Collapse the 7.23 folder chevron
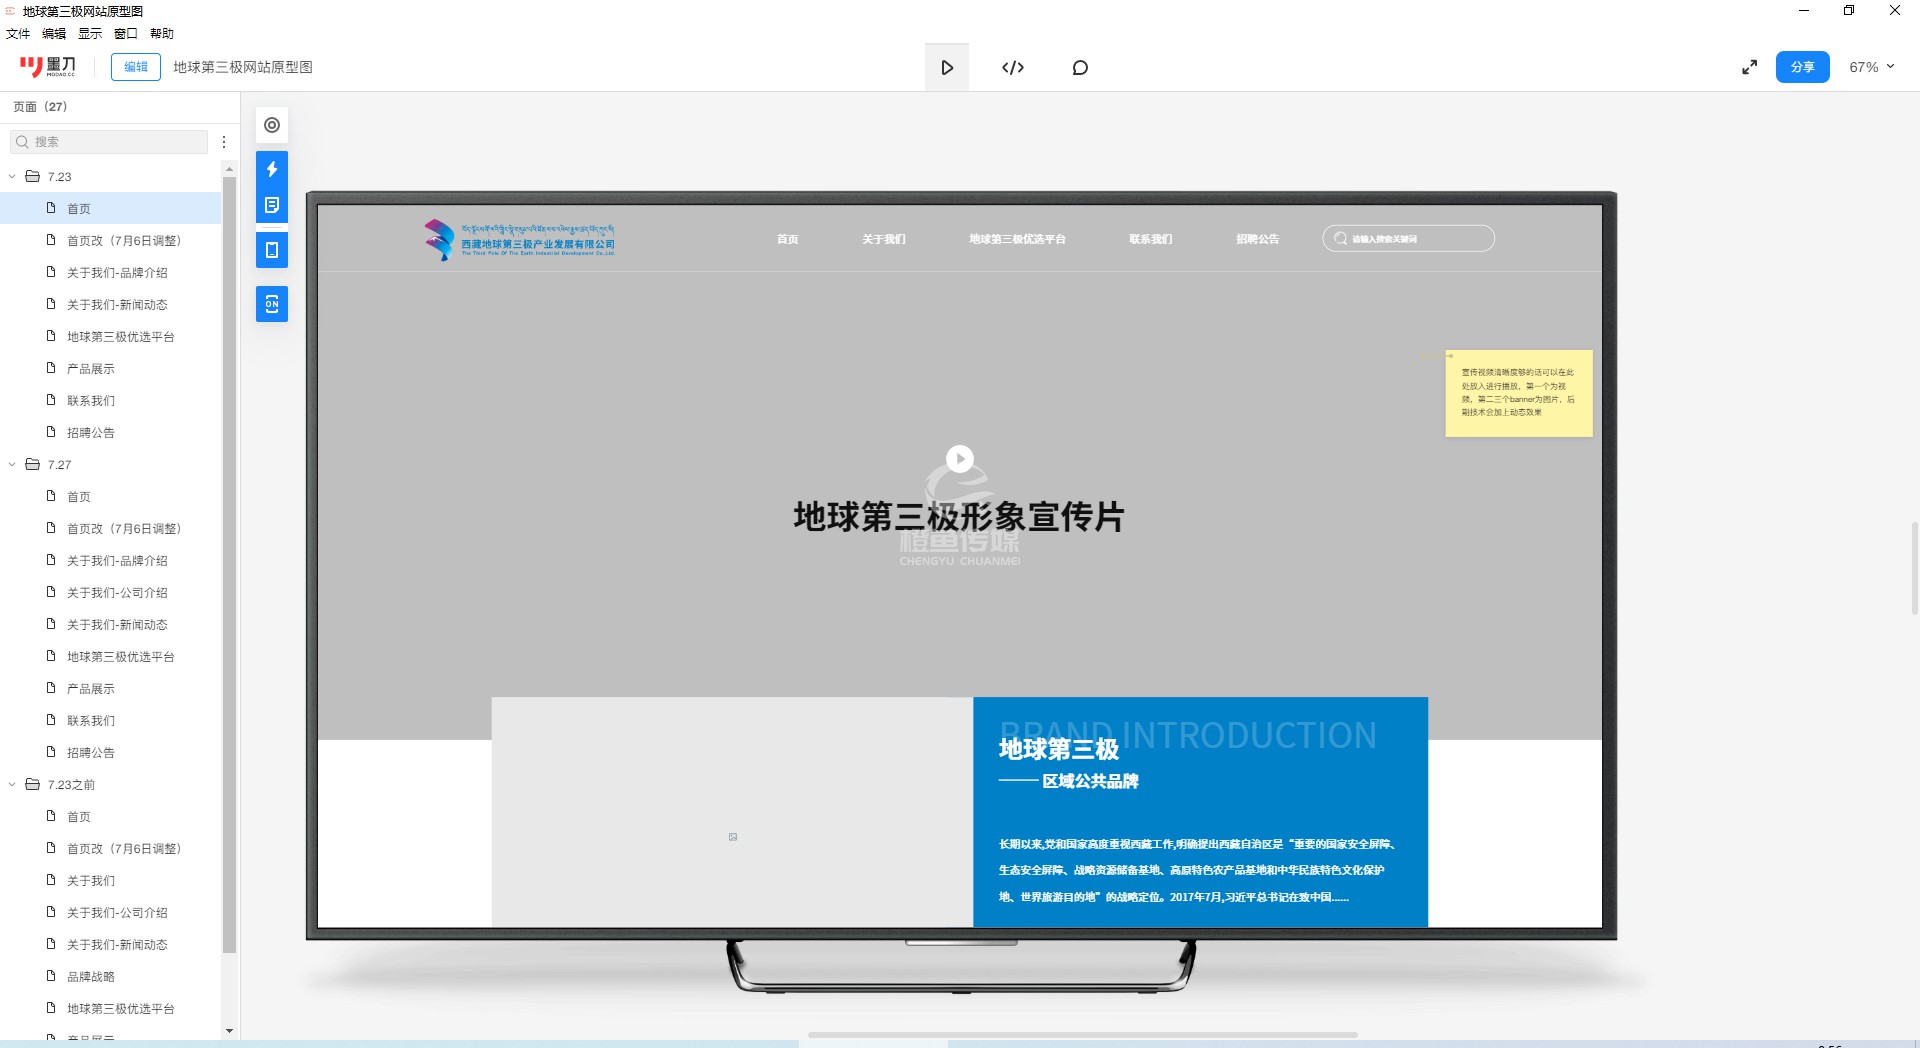 coord(12,176)
